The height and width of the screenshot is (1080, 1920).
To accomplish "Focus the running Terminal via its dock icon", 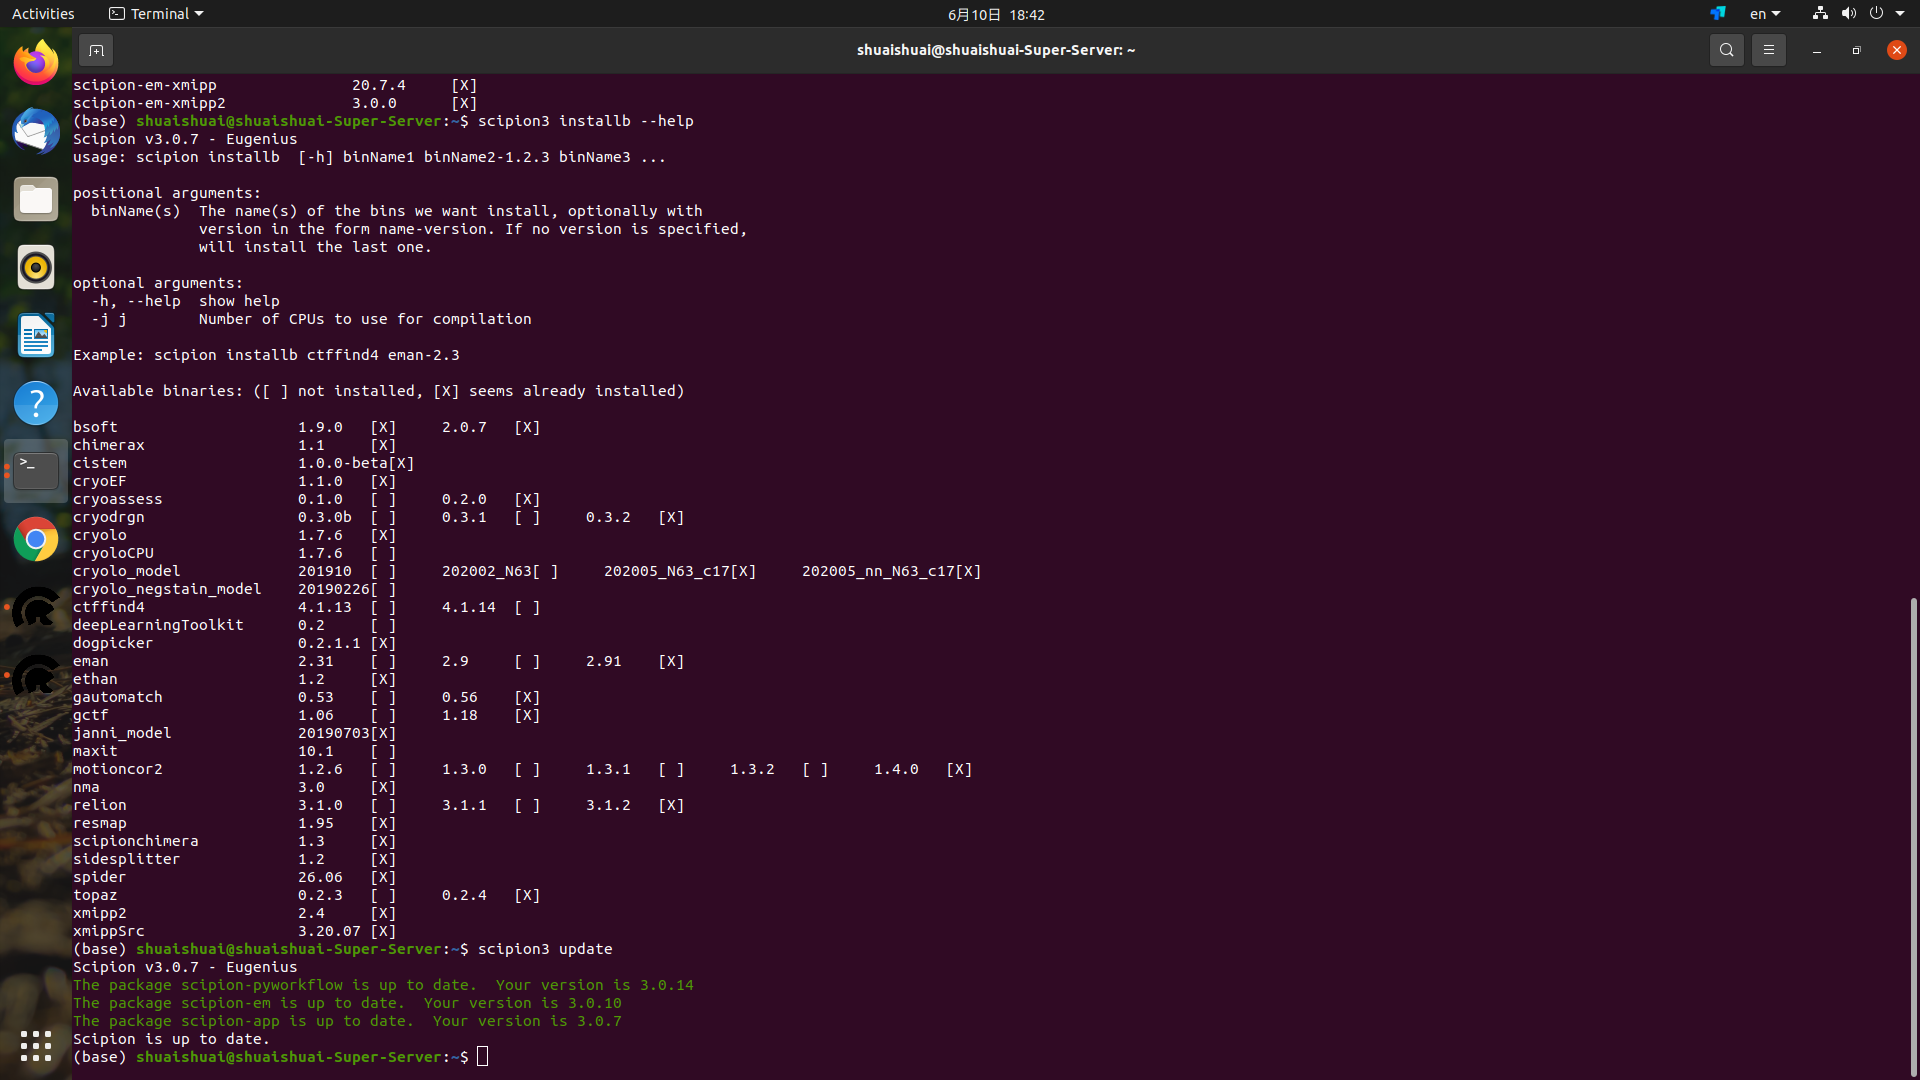I will coord(36,470).
